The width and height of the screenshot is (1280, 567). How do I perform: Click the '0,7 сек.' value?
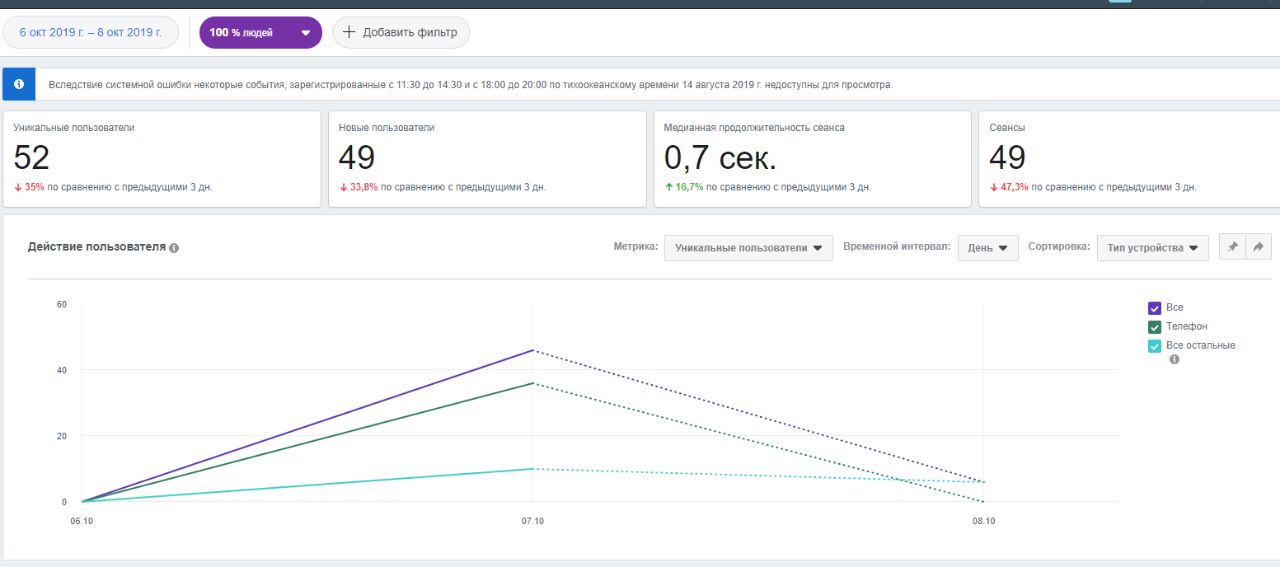720,158
